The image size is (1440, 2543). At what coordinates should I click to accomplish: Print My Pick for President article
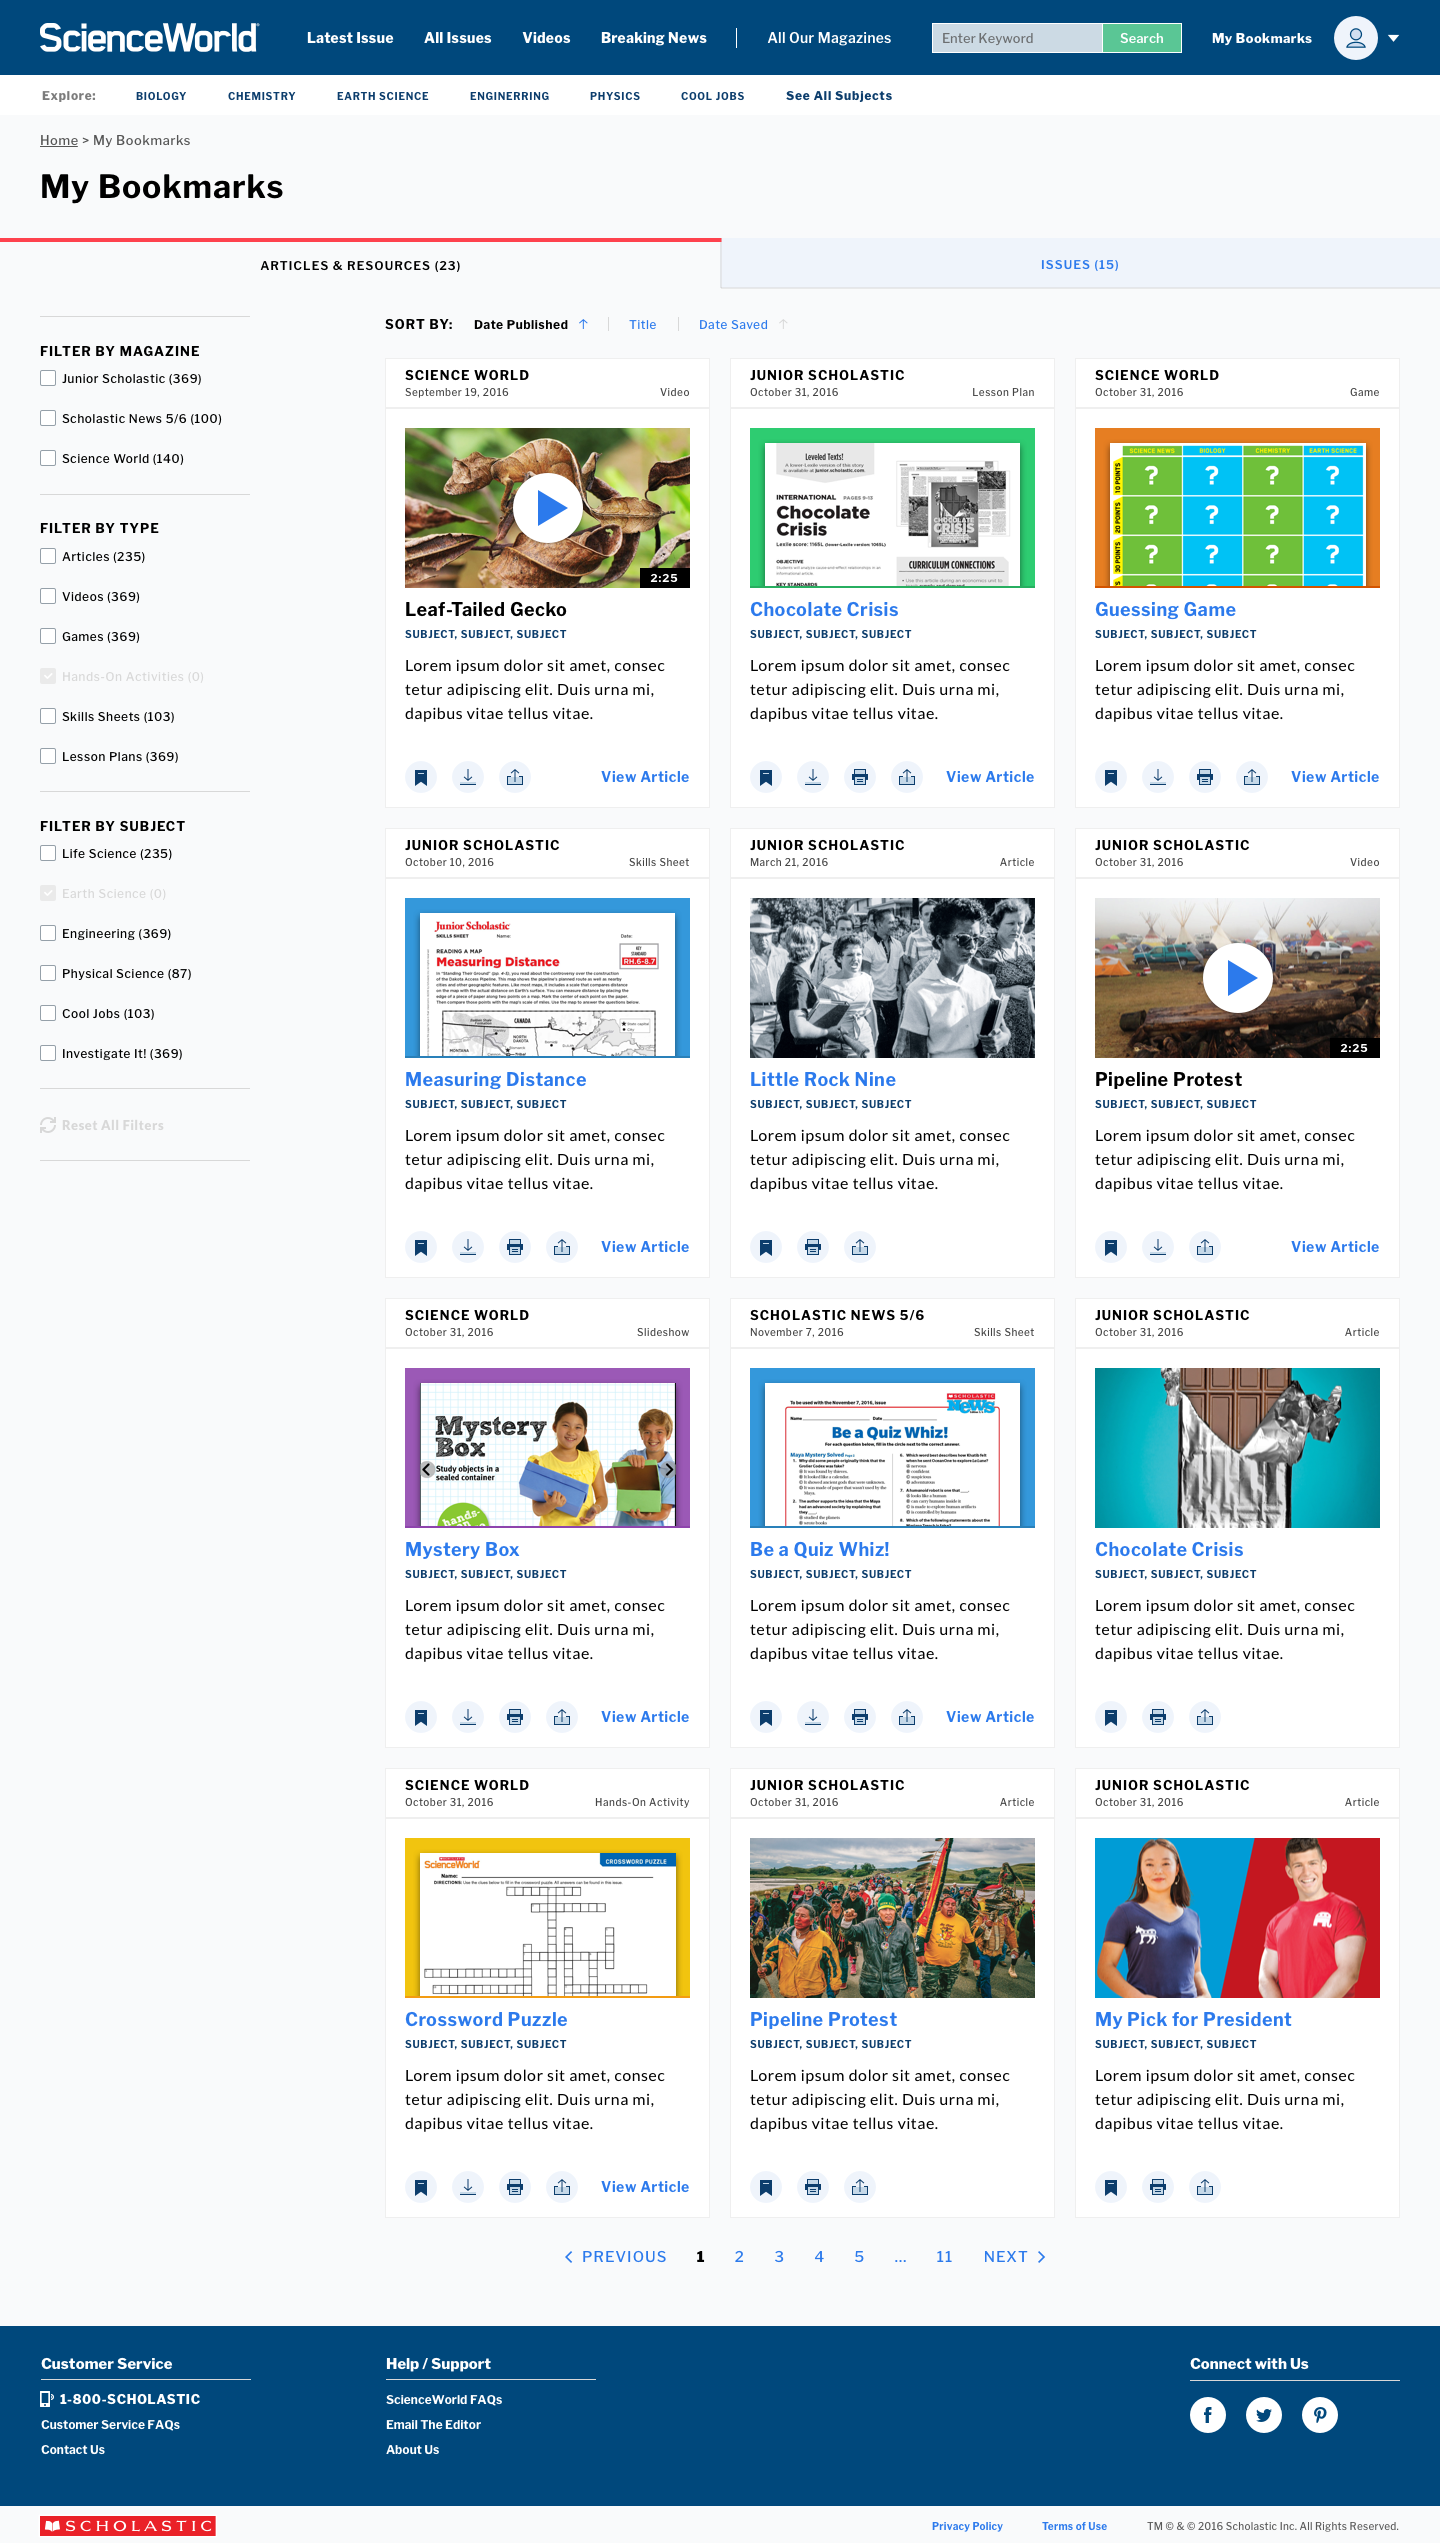(x=1158, y=2187)
